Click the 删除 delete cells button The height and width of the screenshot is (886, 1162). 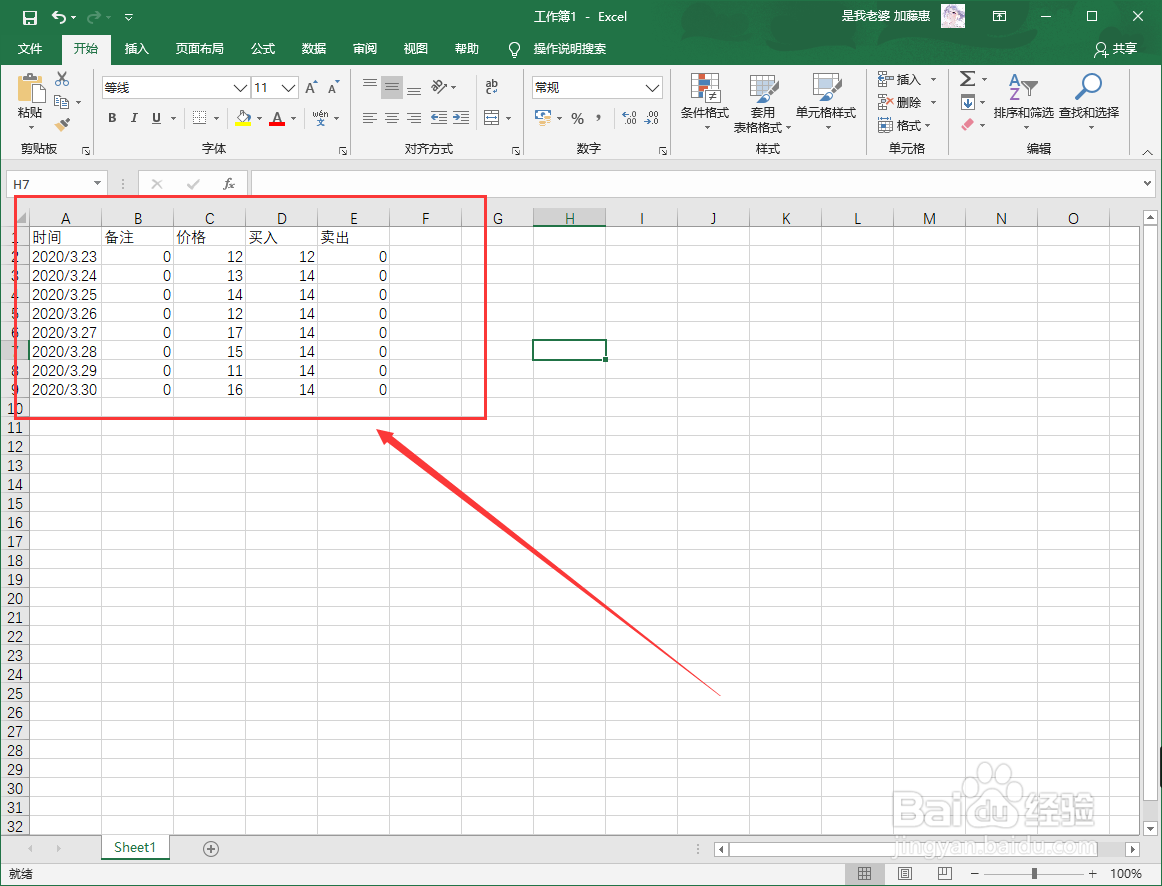(x=908, y=102)
